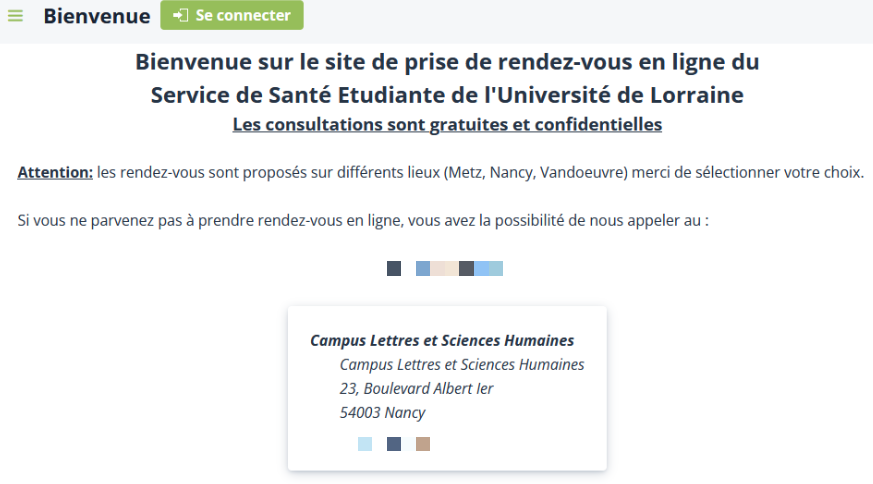Click the Bienvenue sur le site heading line
Screen dimensions: 873x484
[x=447, y=62]
